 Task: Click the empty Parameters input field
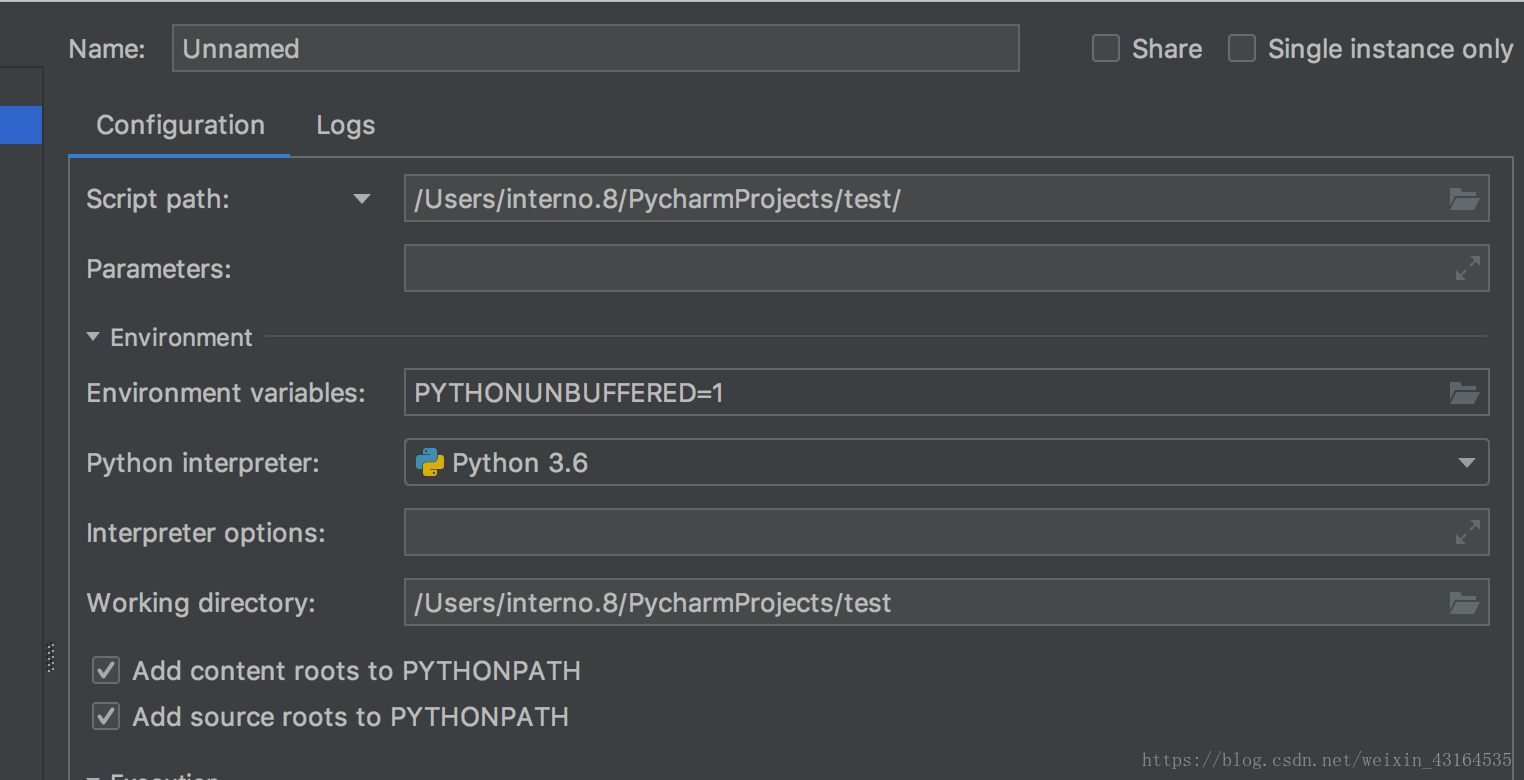(x=900, y=268)
